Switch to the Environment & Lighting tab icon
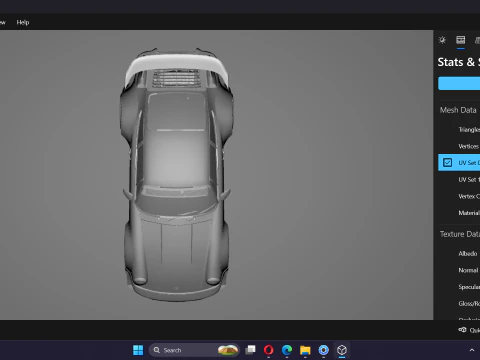 pyautogui.click(x=442, y=40)
